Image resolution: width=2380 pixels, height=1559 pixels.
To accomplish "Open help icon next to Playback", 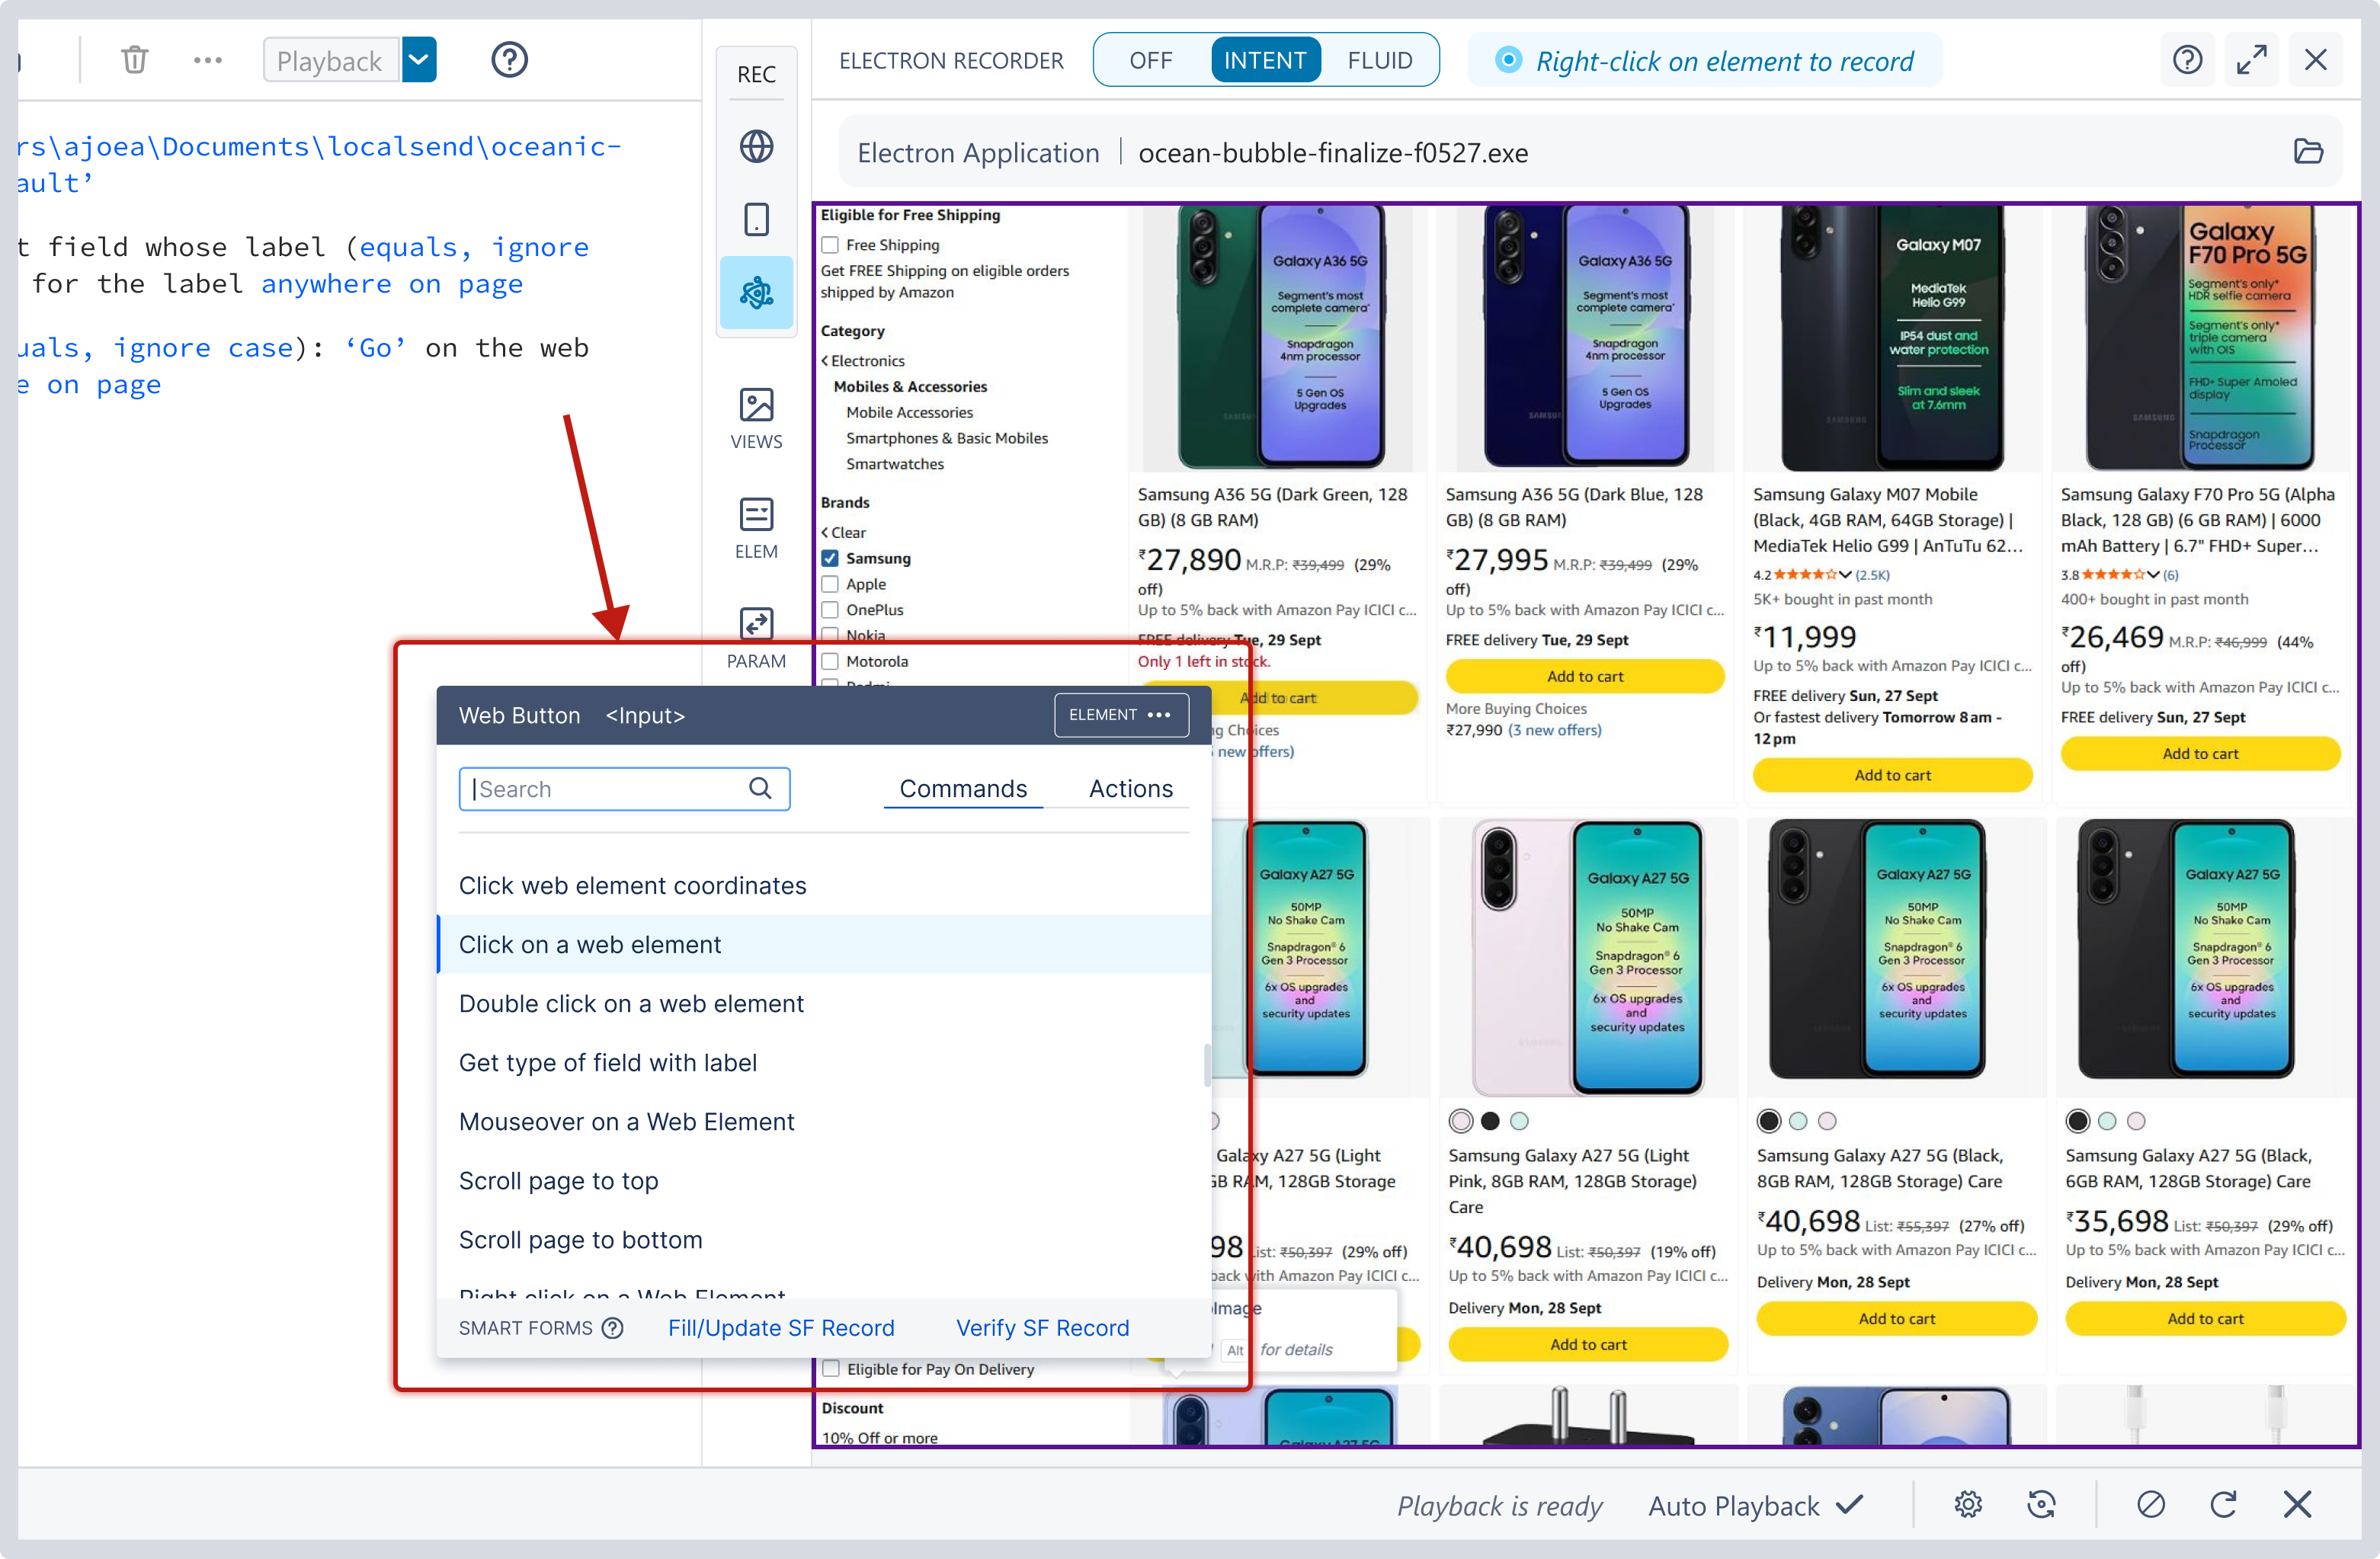I will (x=509, y=60).
